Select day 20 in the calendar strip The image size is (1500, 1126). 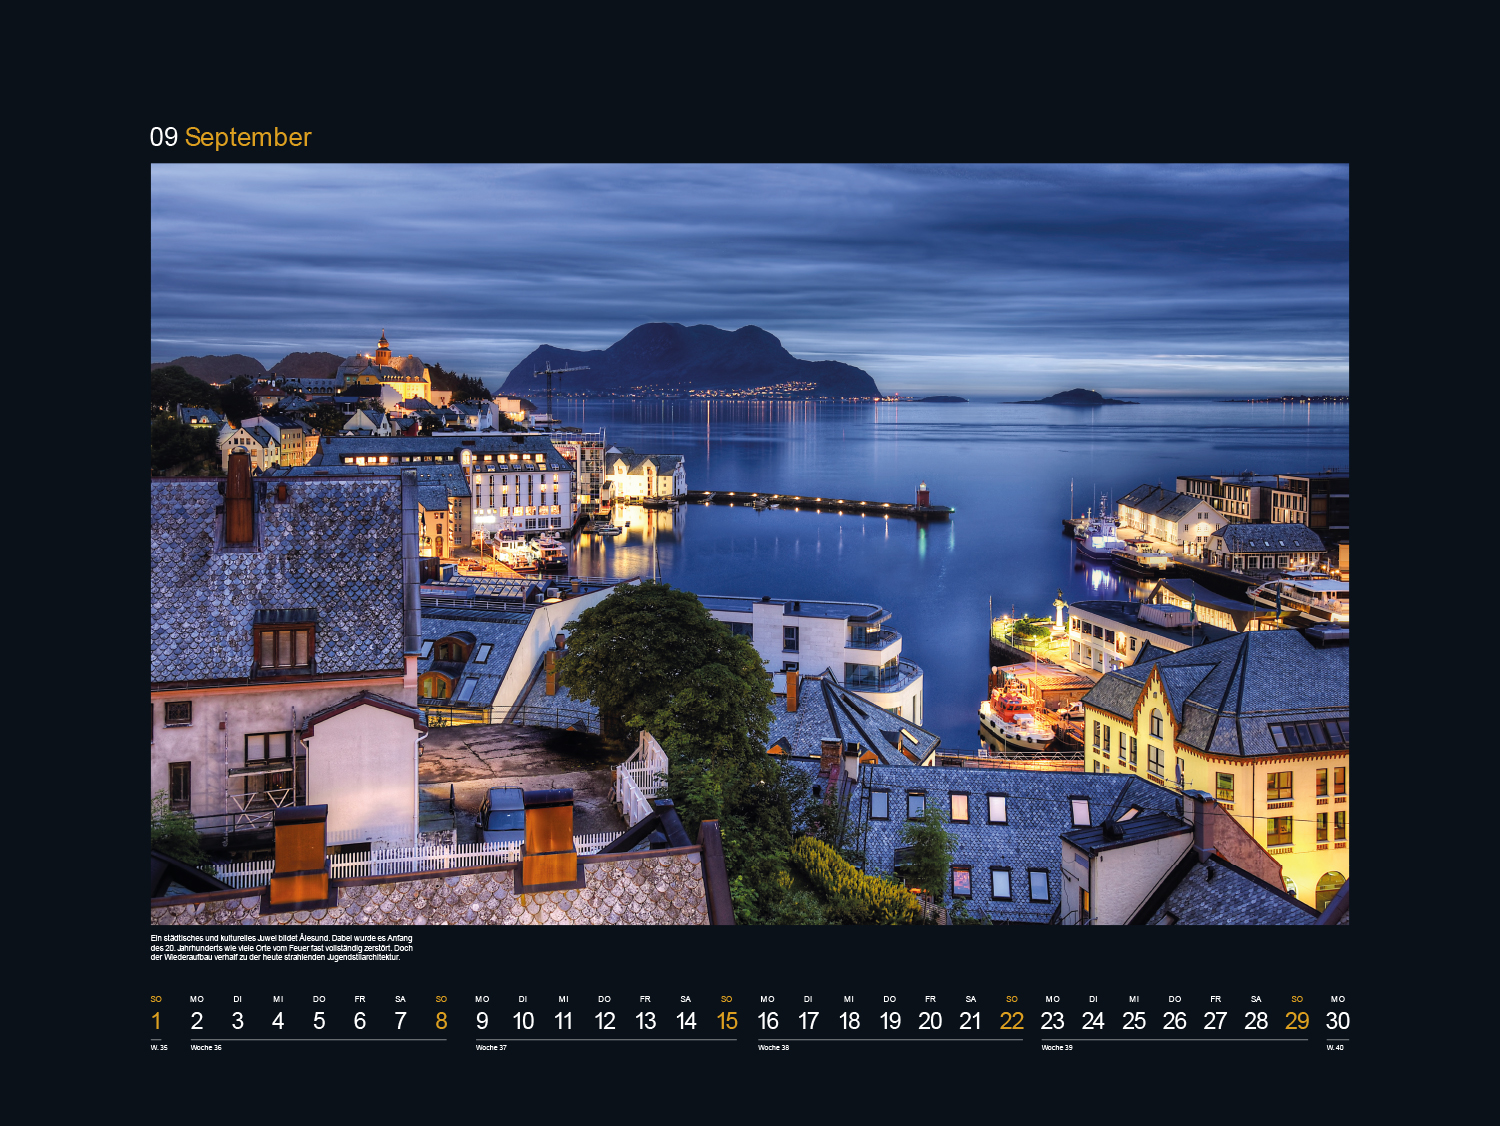tap(930, 1021)
